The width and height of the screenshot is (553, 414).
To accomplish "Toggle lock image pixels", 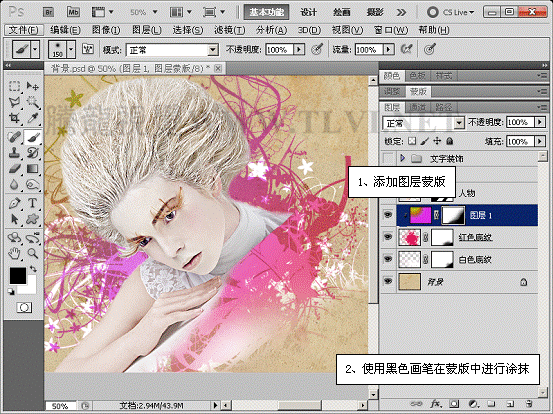I will coord(425,141).
